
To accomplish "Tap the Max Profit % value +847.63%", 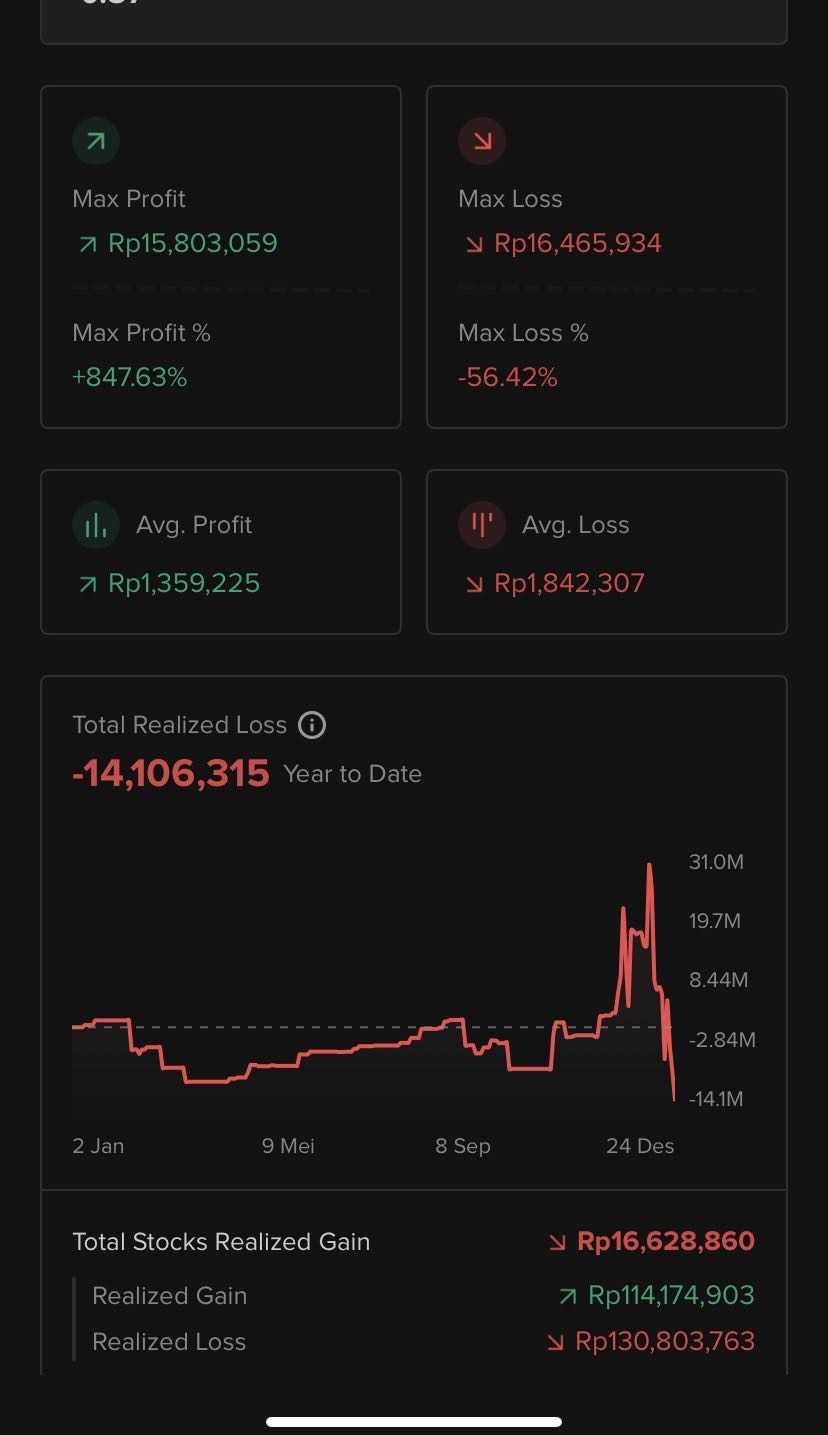I will tap(130, 377).
